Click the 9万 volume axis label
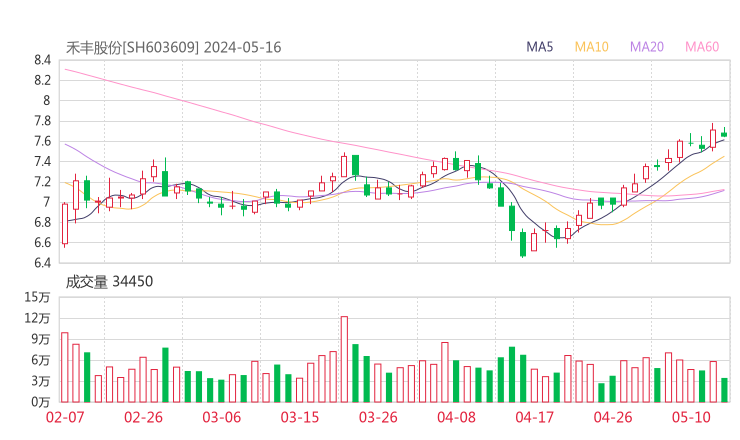Viewport: 740px width, 440px height. click(41, 339)
